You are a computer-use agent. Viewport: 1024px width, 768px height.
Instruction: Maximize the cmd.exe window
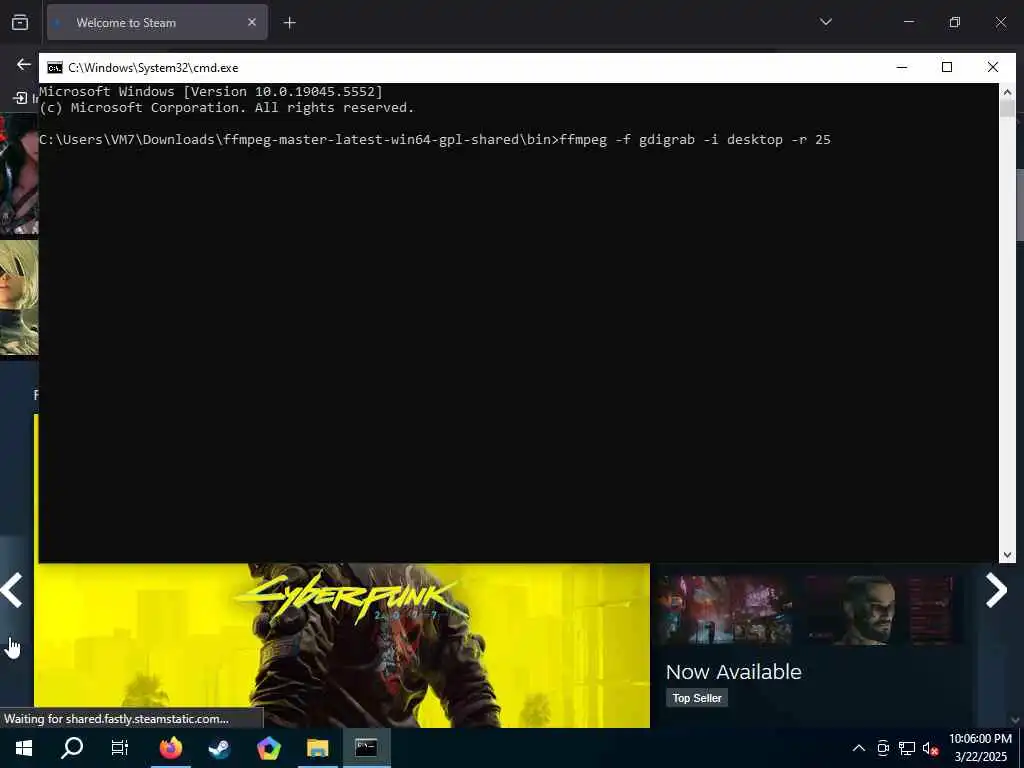(x=947, y=67)
